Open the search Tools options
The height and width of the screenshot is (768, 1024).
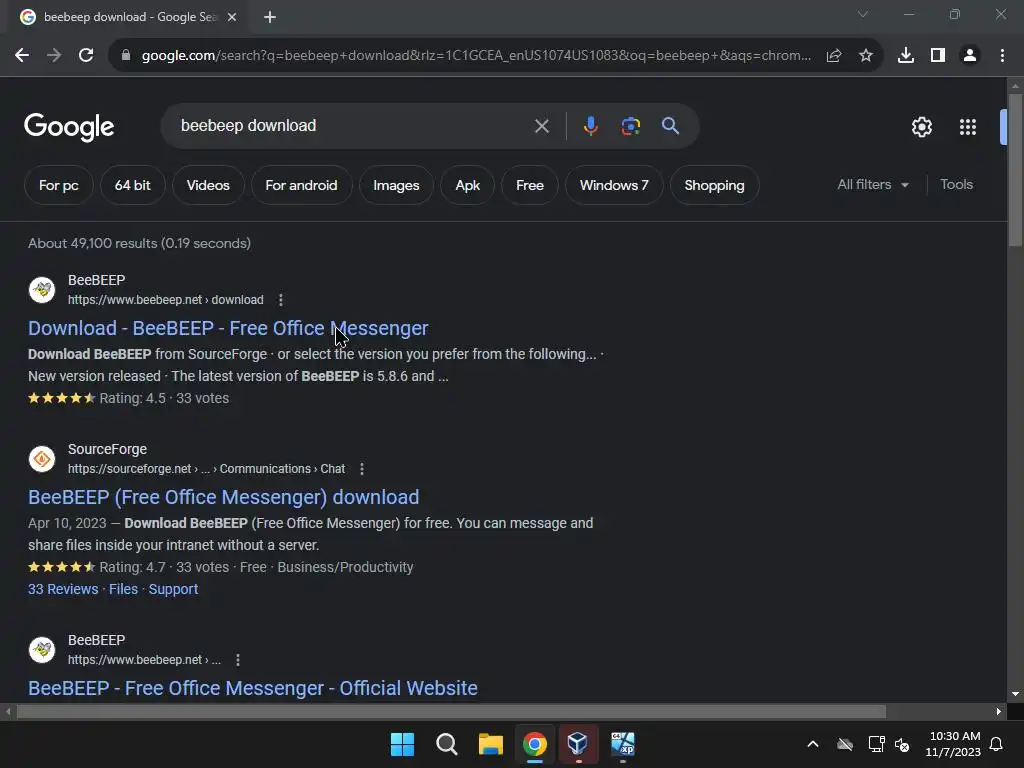[956, 185]
